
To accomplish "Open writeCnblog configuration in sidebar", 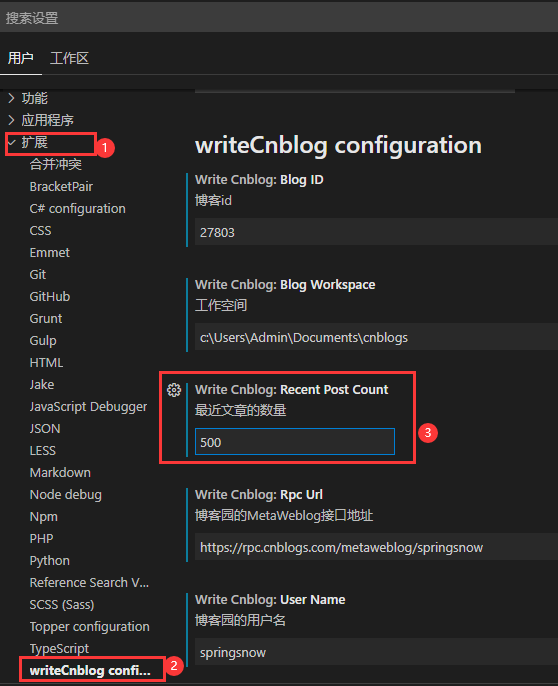I will (90, 670).
